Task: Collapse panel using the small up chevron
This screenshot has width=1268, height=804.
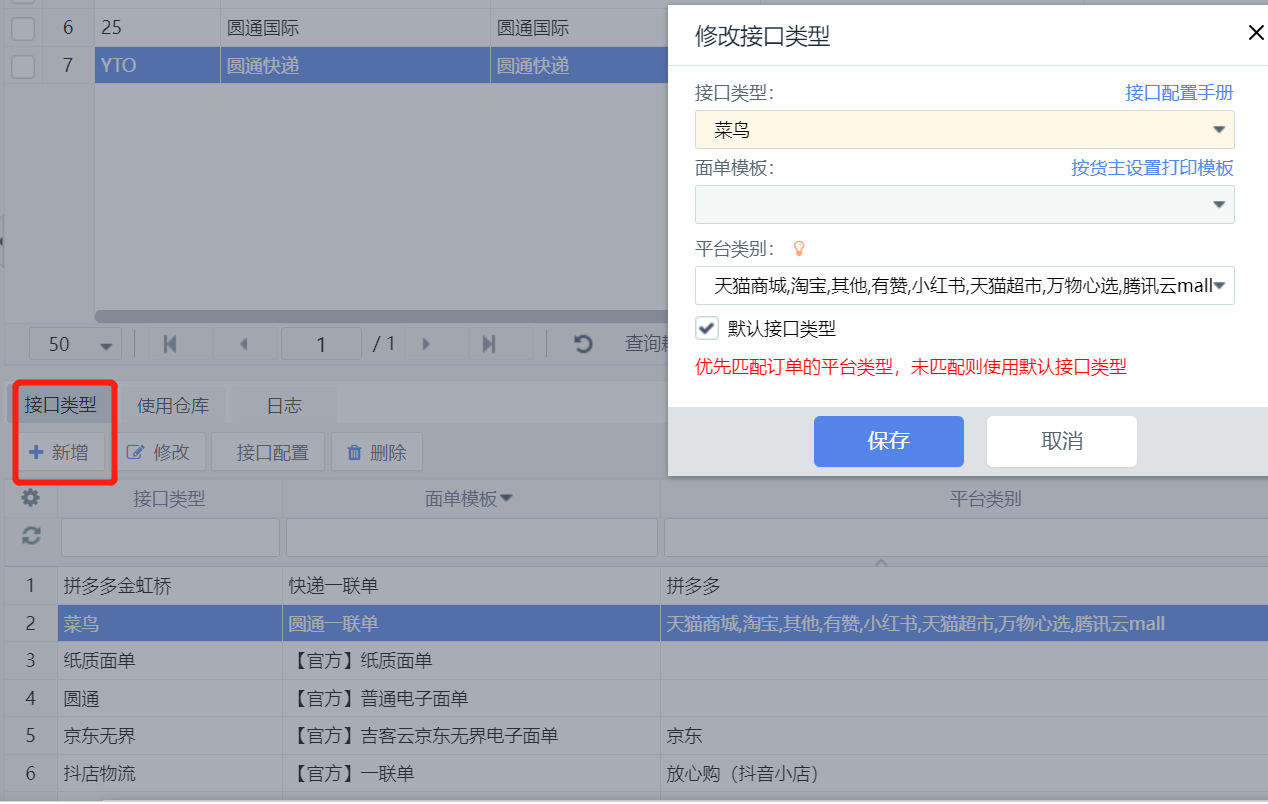Action: [x=881, y=563]
